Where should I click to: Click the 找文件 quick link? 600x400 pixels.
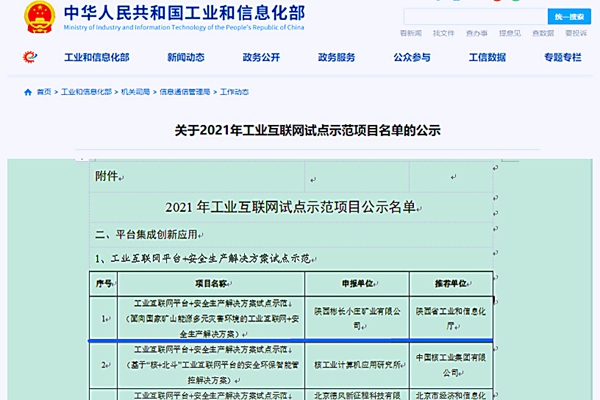click(443, 33)
